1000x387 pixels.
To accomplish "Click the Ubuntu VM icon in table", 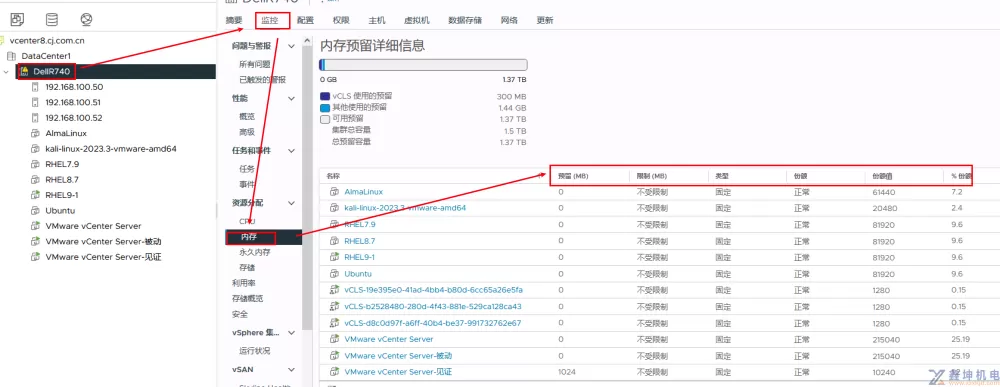I will tap(334, 274).
